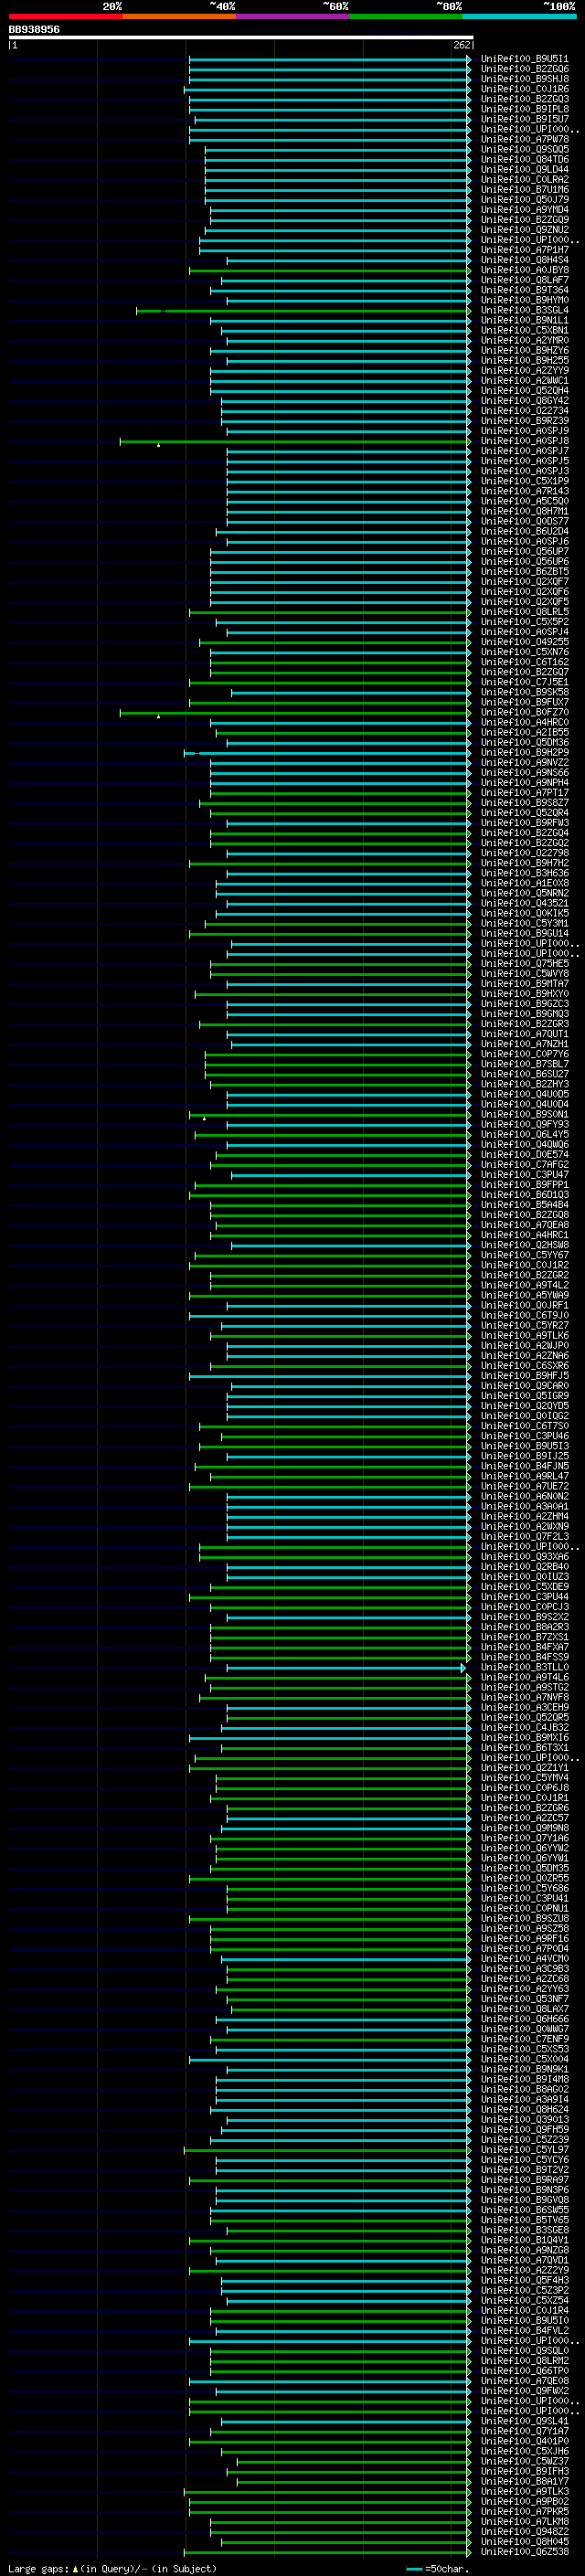The height and width of the screenshot is (2576, 585).
Task: Click the query ID BB938956
Action: 34,29
